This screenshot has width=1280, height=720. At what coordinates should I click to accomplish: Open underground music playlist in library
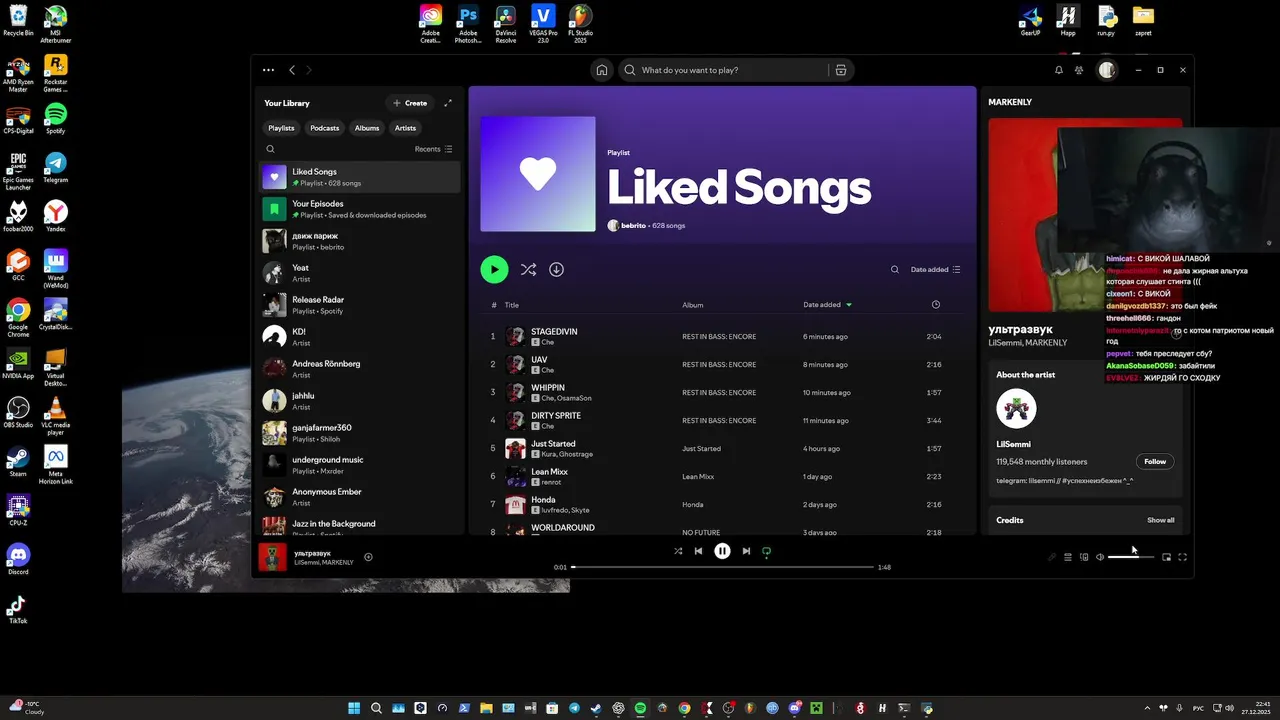pyautogui.click(x=360, y=464)
